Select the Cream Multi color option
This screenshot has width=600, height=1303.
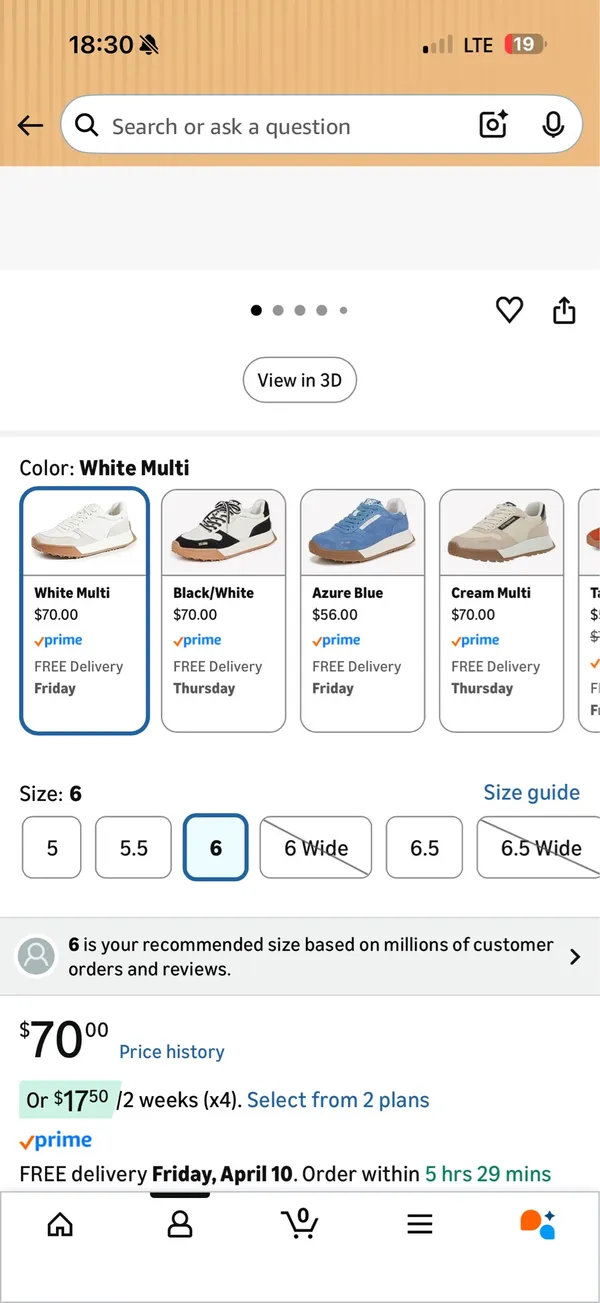point(502,610)
